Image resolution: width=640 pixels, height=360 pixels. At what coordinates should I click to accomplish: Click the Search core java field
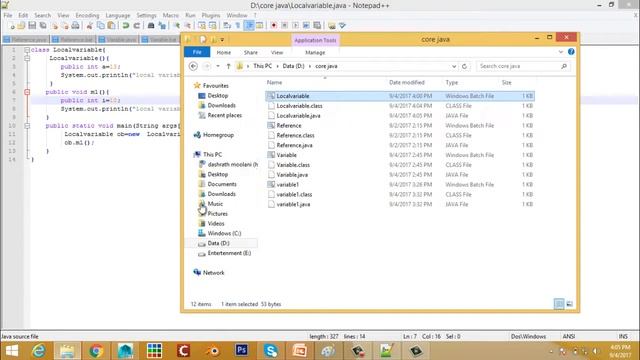point(523,66)
